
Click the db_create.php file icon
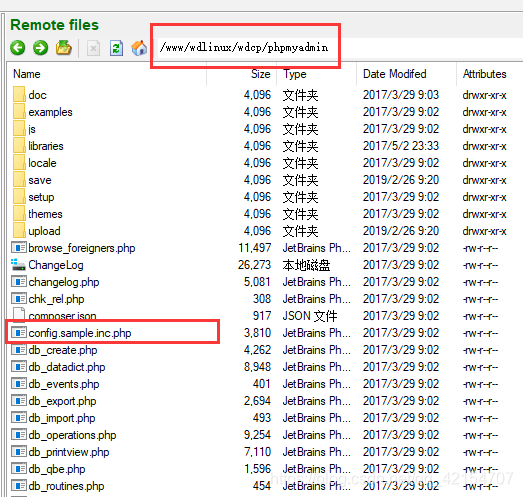click(19, 350)
